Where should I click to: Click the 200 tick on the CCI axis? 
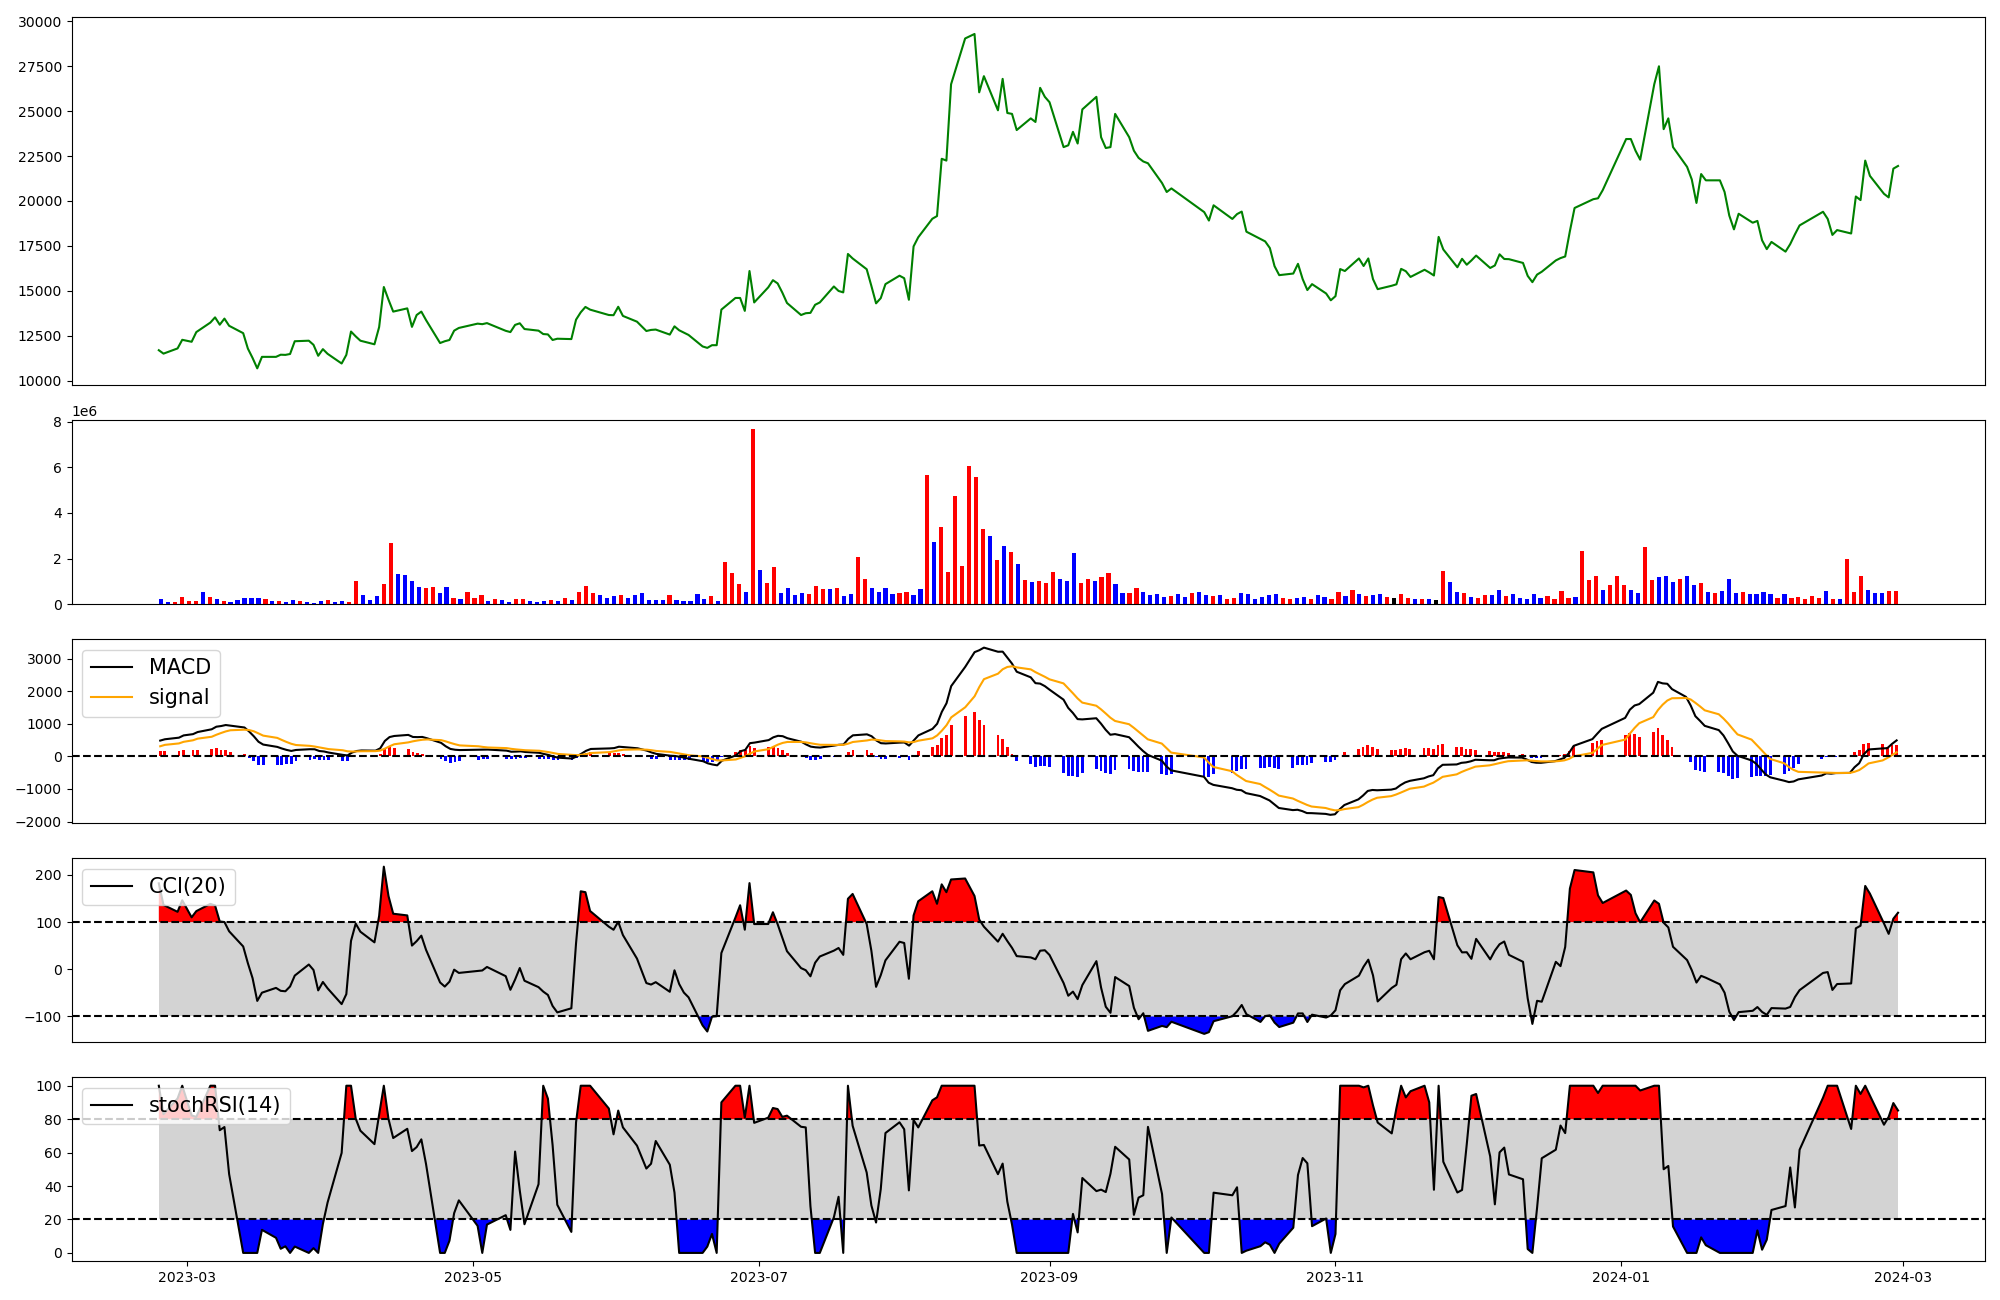49,875
